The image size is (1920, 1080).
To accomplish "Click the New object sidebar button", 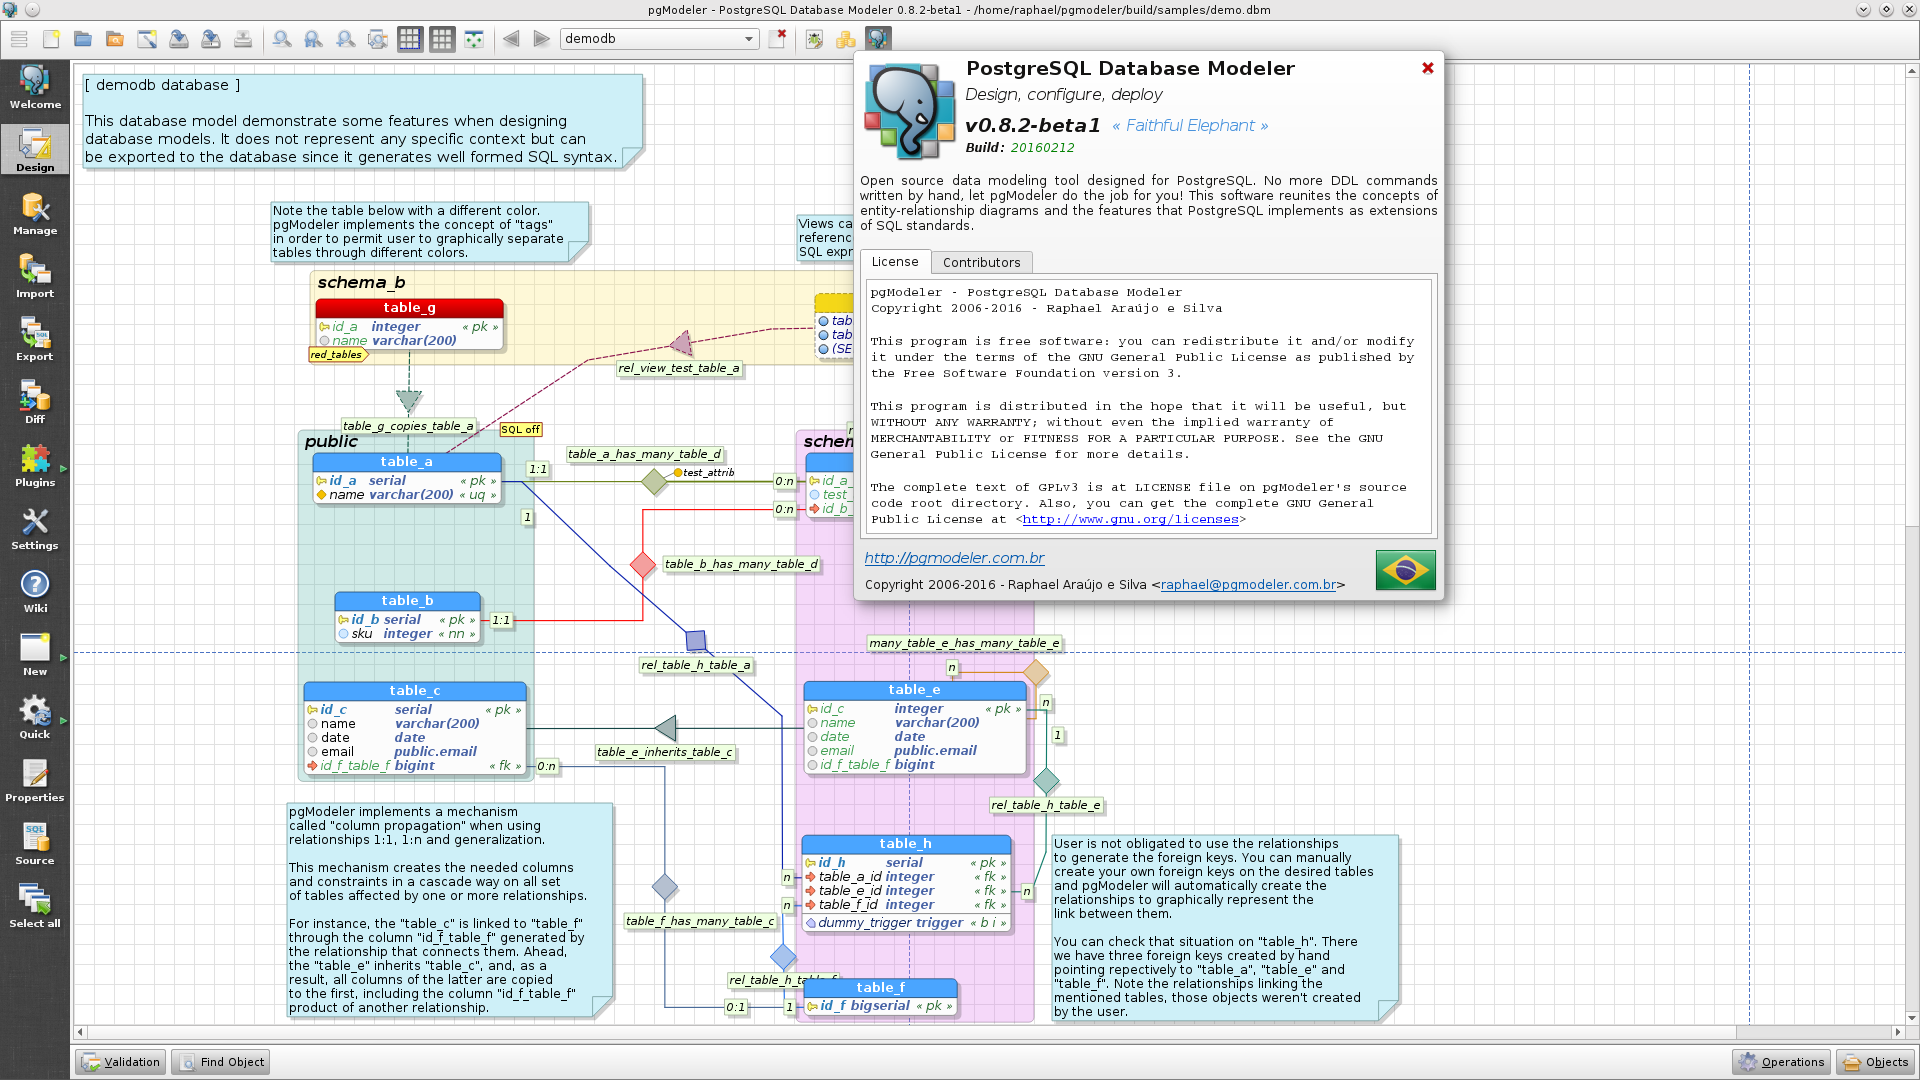I will coord(35,654).
